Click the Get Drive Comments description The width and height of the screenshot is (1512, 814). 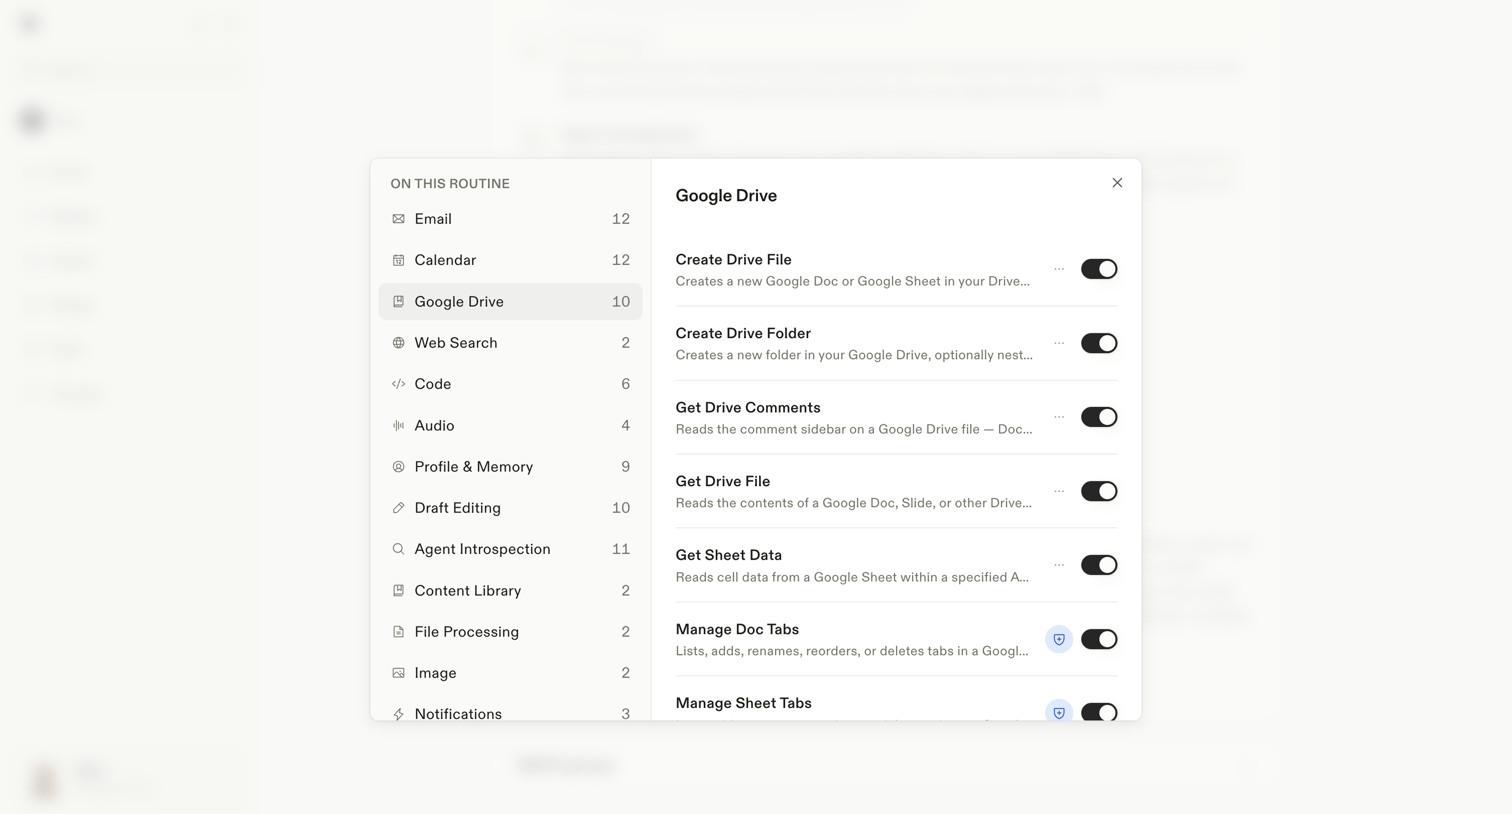(853, 429)
